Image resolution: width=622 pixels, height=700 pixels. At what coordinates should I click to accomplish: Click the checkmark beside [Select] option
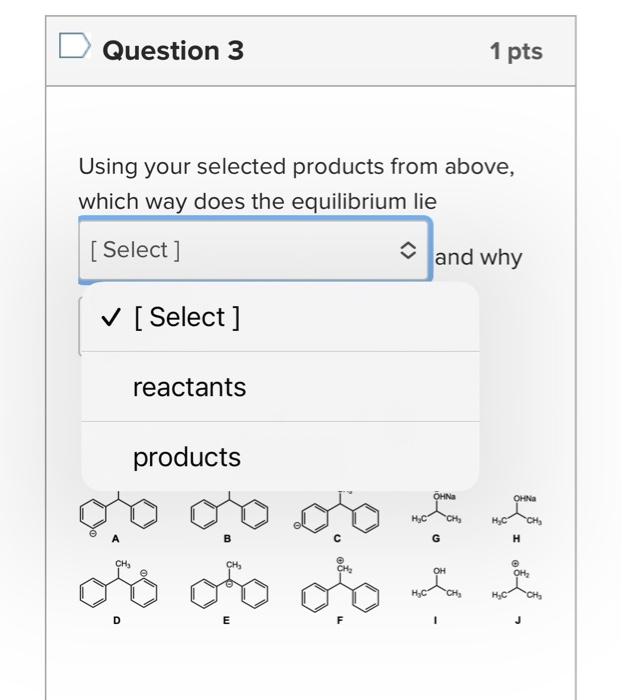[113, 318]
